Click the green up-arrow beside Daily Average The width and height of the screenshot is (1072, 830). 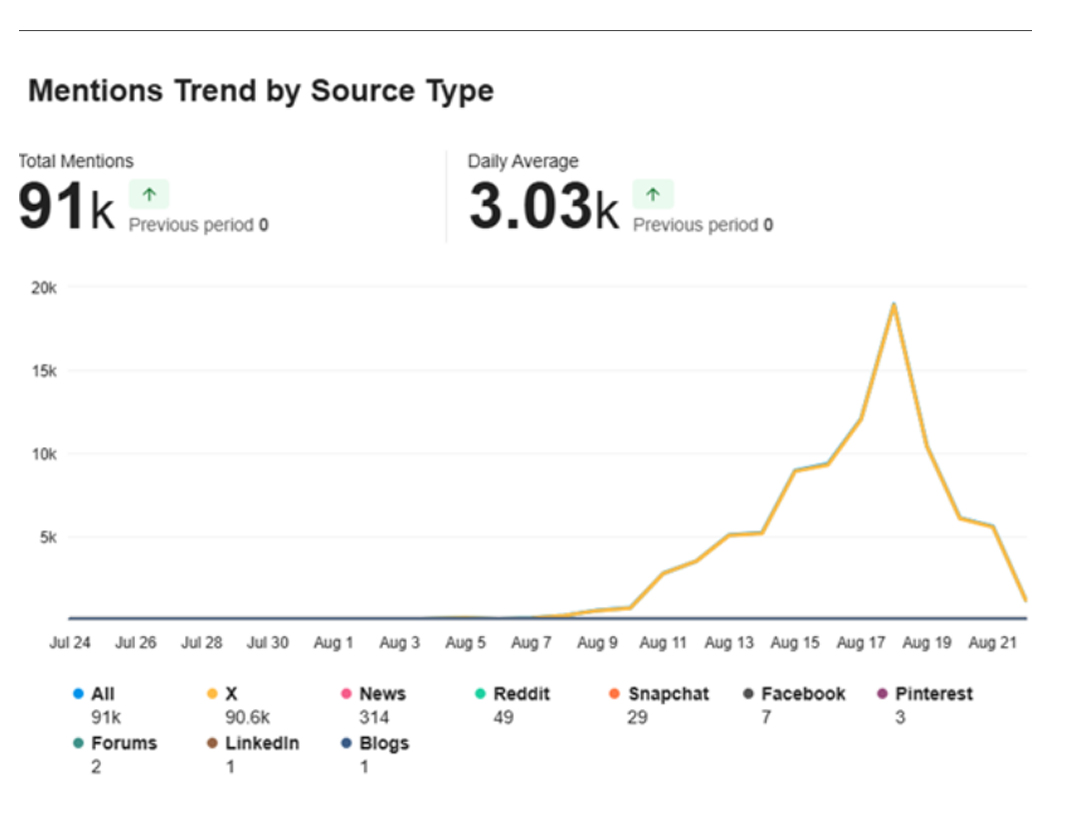[653, 194]
